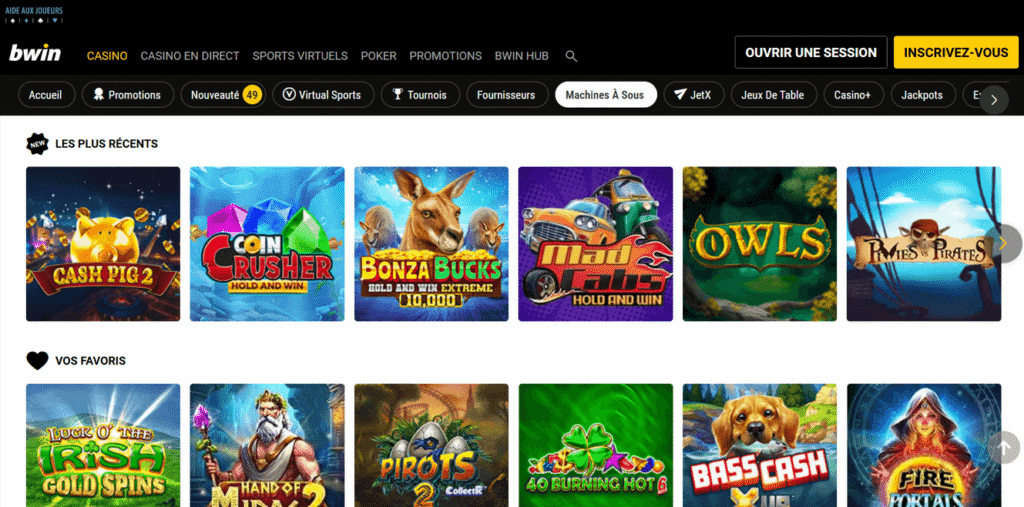Image resolution: width=1024 pixels, height=507 pixels.
Task: Click the Inscrivez-vous button
Action: (x=956, y=52)
